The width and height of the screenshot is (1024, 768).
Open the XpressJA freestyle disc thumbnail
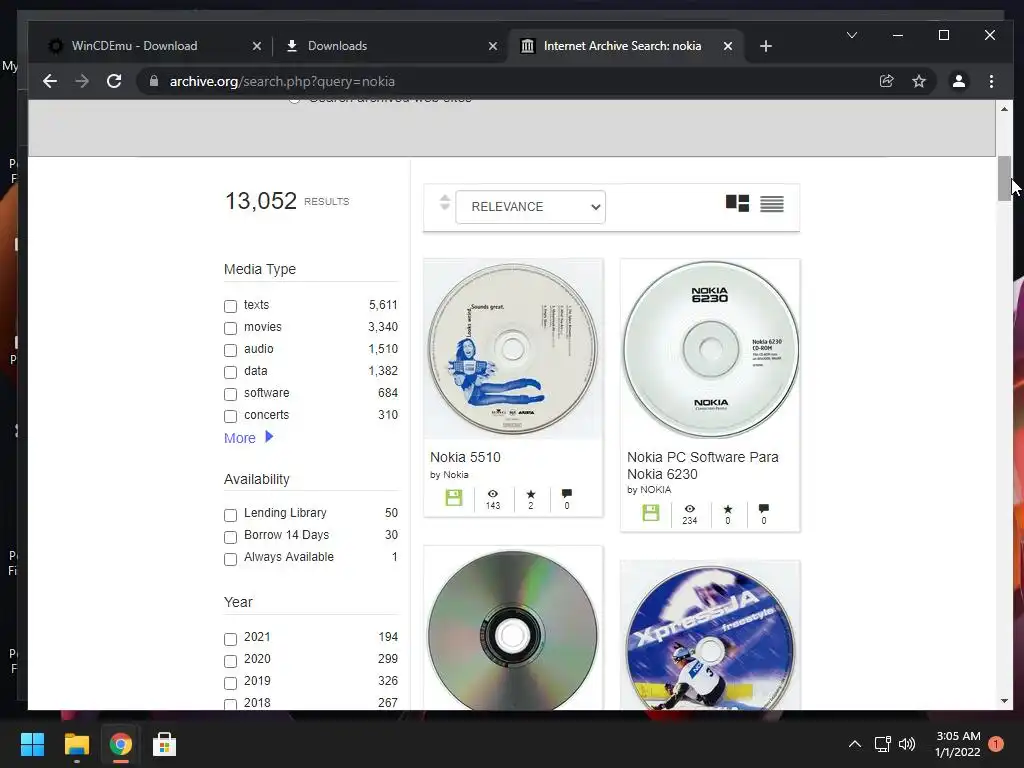point(710,635)
